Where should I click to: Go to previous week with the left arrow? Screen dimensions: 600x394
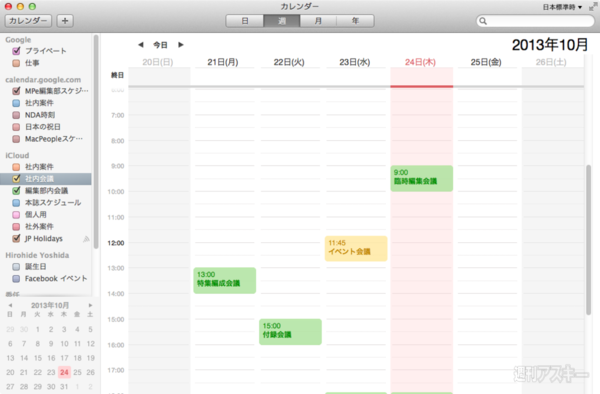click(141, 45)
